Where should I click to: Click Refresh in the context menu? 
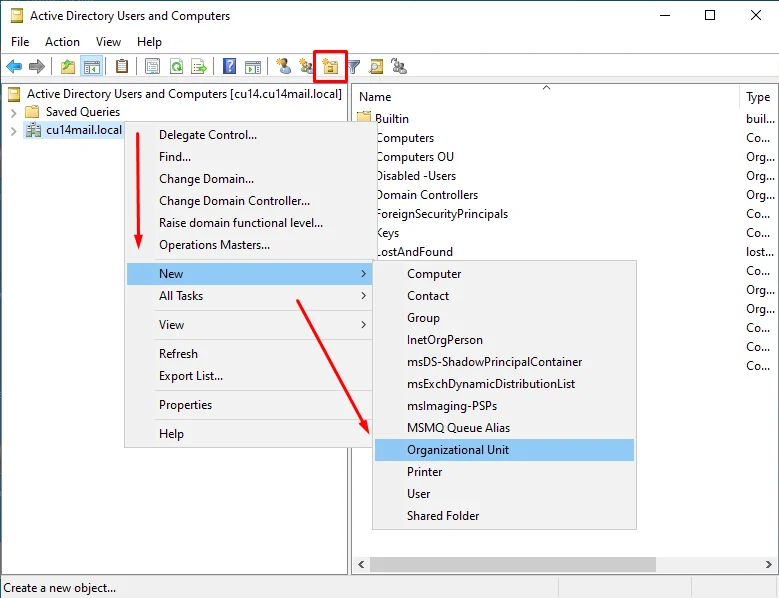tap(250, 354)
